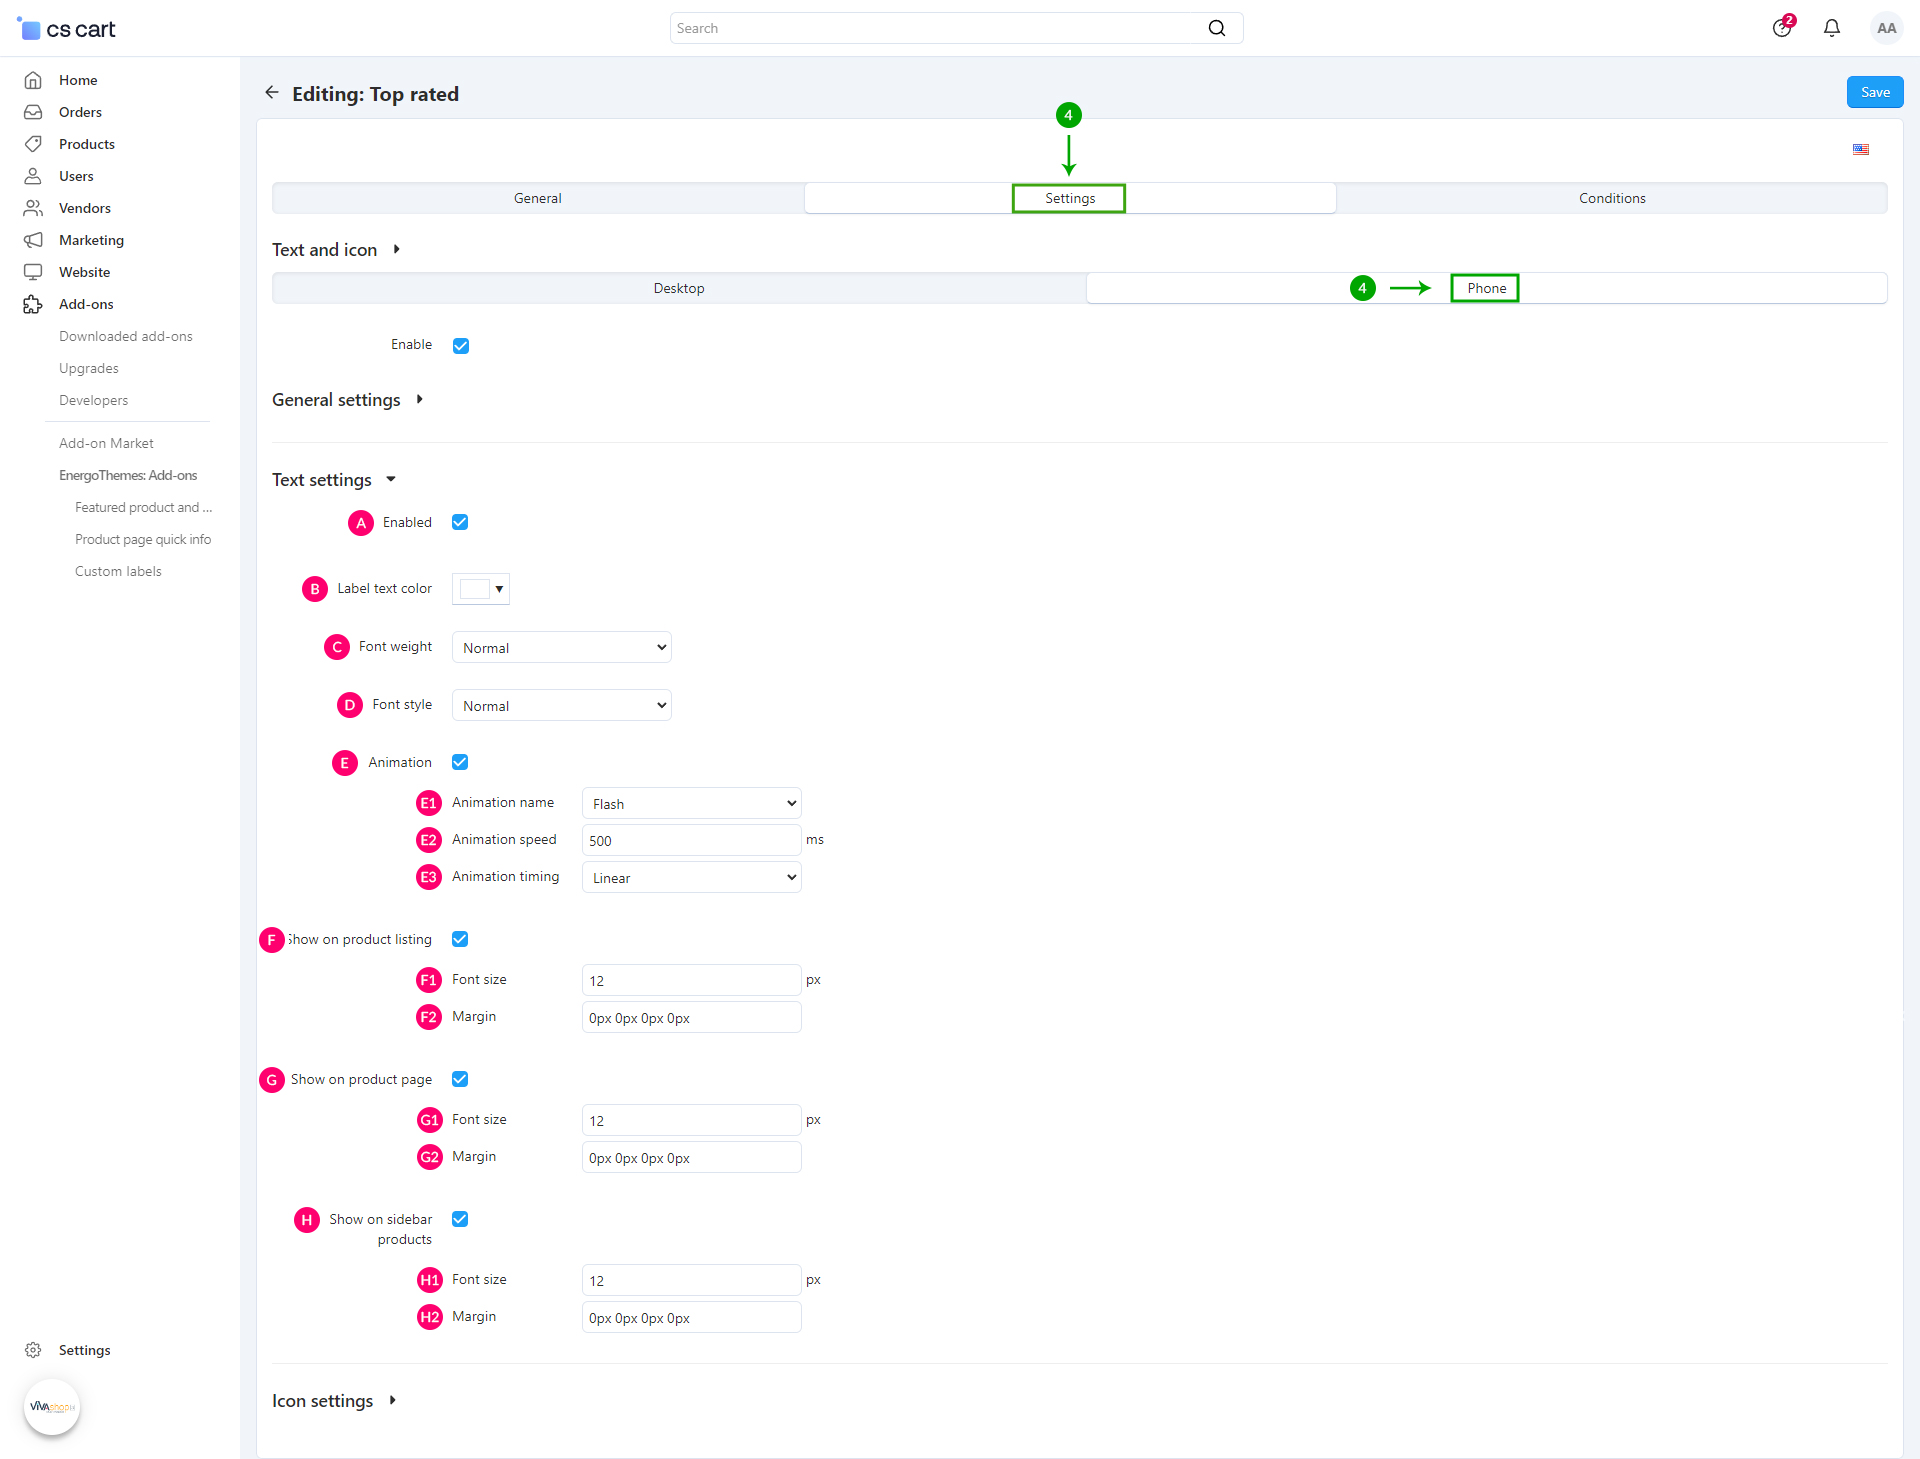The width and height of the screenshot is (1920, 1459).
Task: Toggle Show on product page checkbox
Action: tap(460, 1079)
